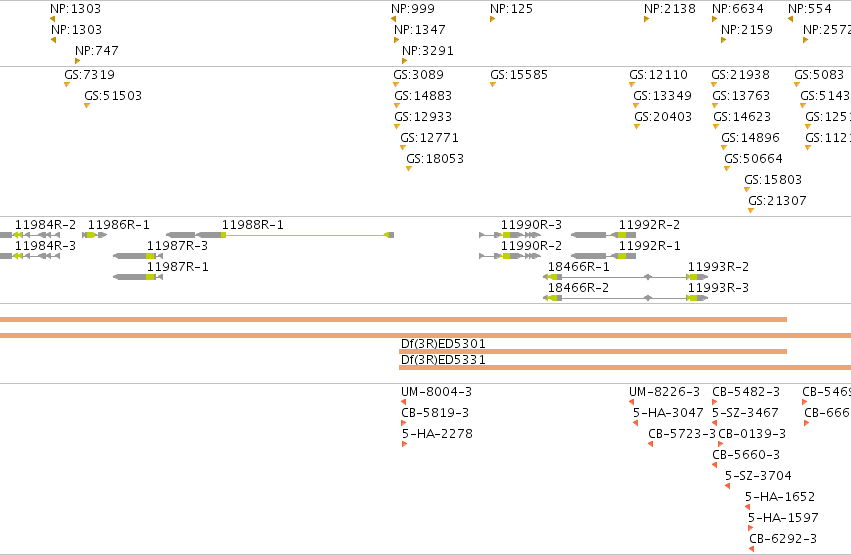This screenshot has height=555, width=851.
Task: Click the 5-HA-3047 insertion marker
Action: (635, 423)
